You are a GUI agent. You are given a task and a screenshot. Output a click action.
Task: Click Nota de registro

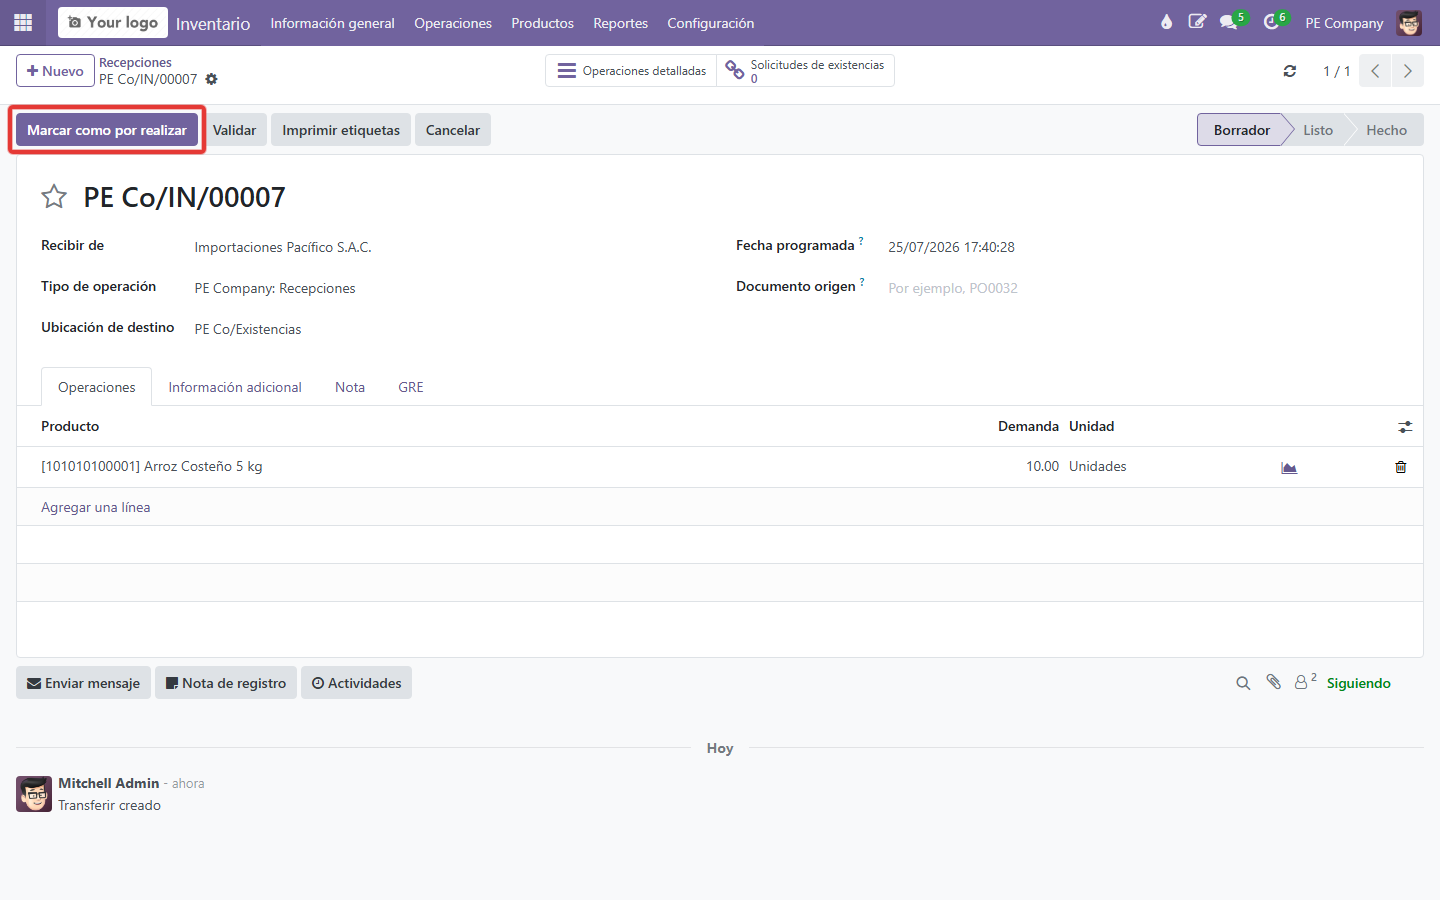226,683
